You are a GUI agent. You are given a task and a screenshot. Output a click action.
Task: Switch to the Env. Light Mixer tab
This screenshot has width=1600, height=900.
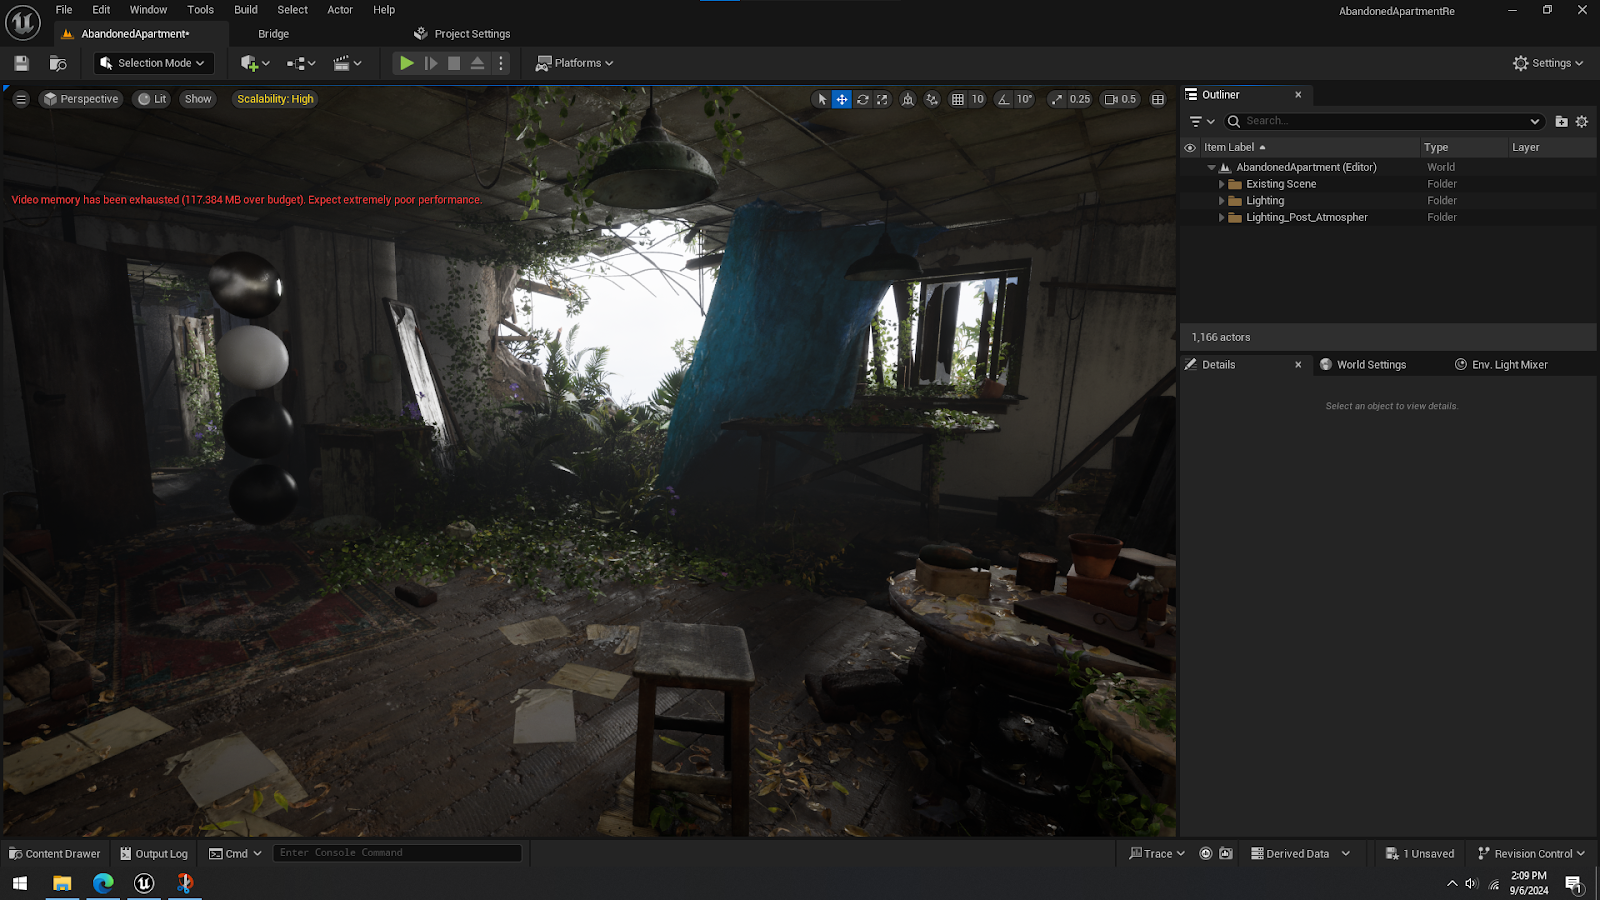[x=1501, y=365]
